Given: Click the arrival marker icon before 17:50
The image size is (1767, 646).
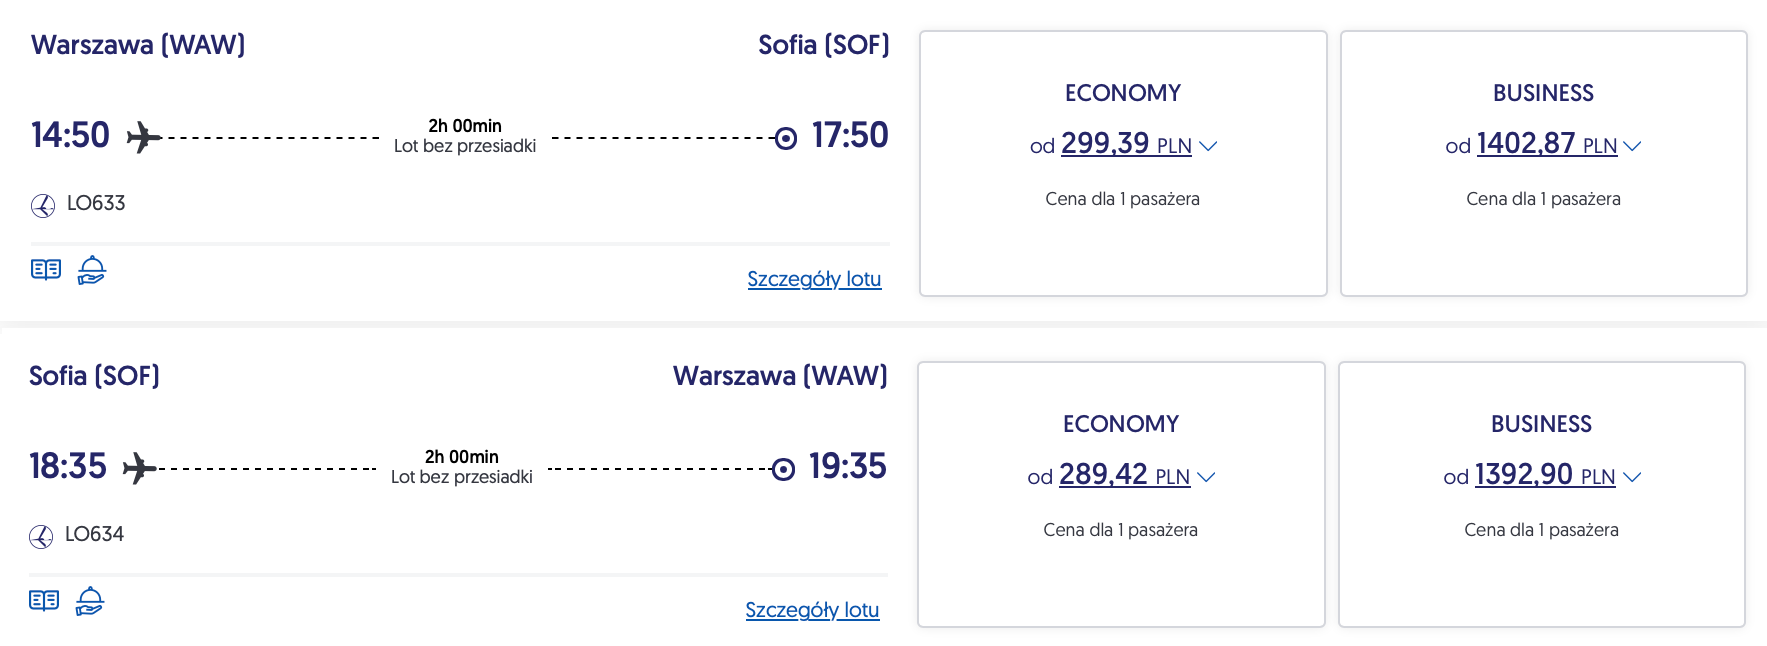Looking at the screenshot, I should tap(786, 138).
